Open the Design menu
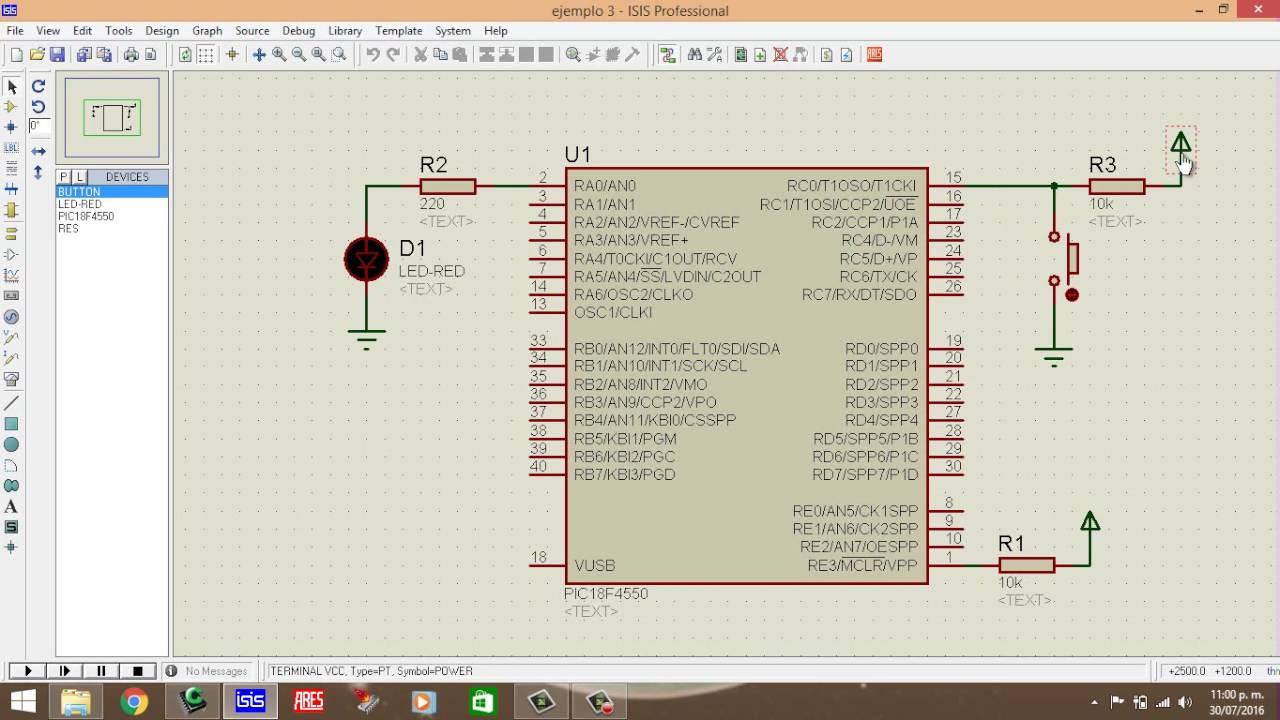The width and height of the screenshot is (1280, 720). coord(161,31)
